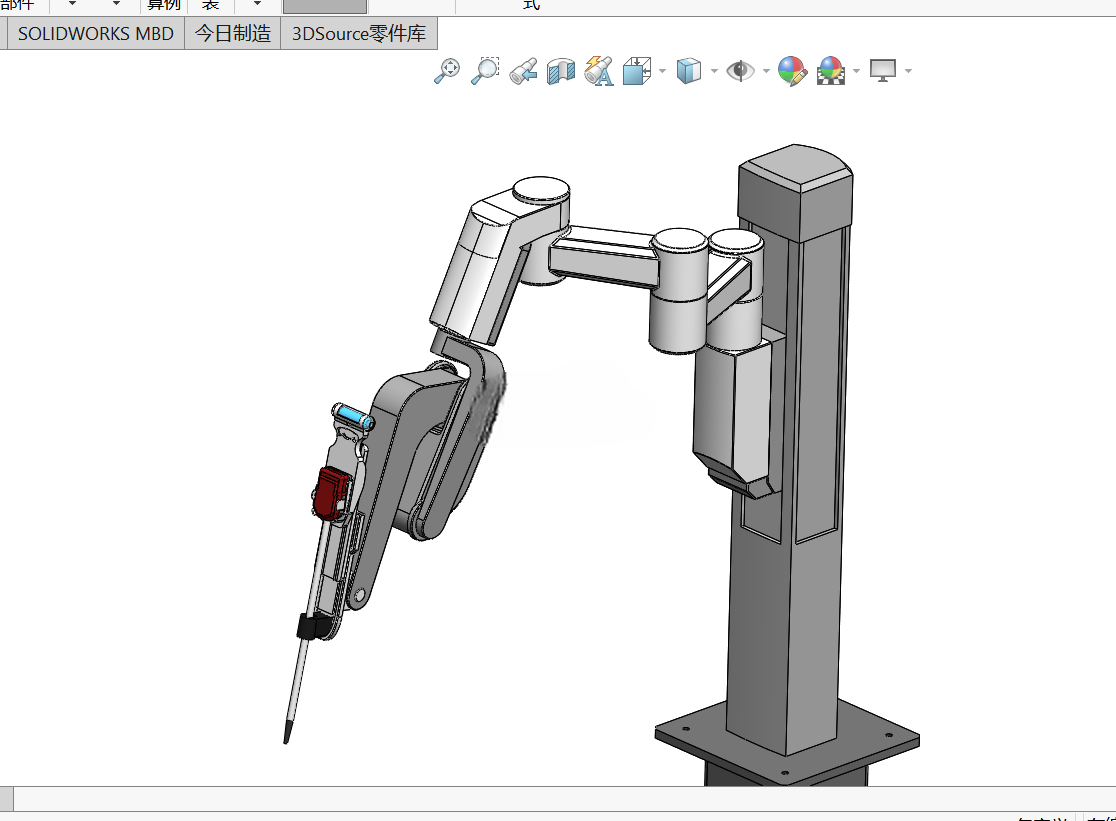Expand the Hide/Show Items dropdown arrow

[766, 71]
